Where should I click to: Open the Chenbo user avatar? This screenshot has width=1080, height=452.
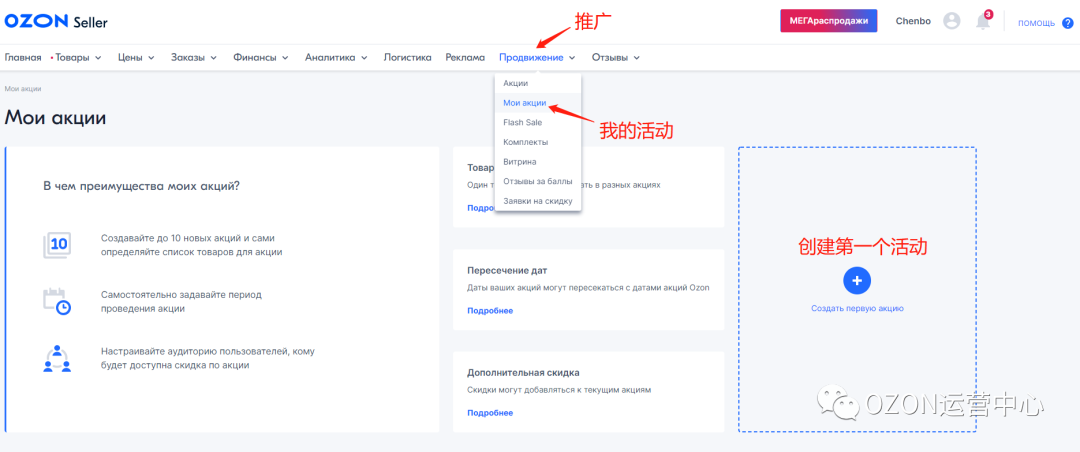[951, 21]
